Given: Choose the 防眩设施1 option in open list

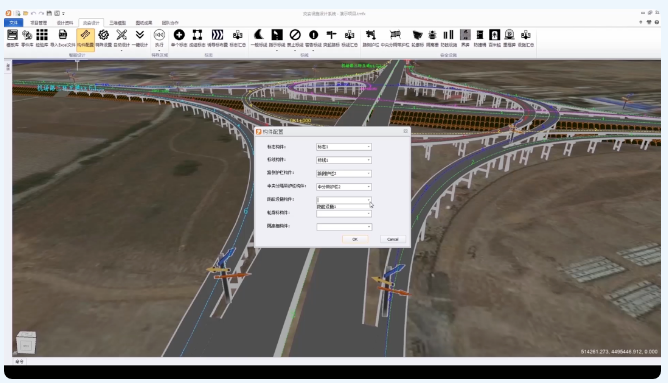Looking at the screenshot, I should coord(343,207).
